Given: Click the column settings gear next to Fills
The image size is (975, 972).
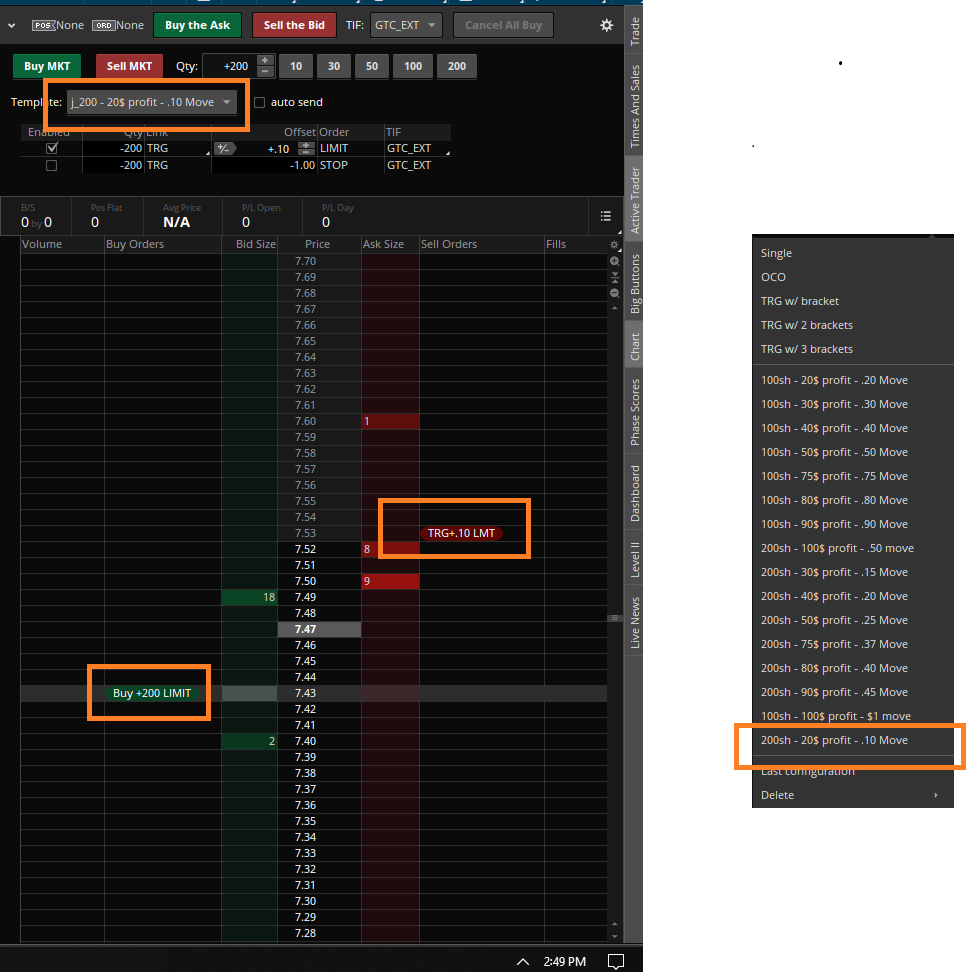Looking at the screenshot, I should point(615,245).
